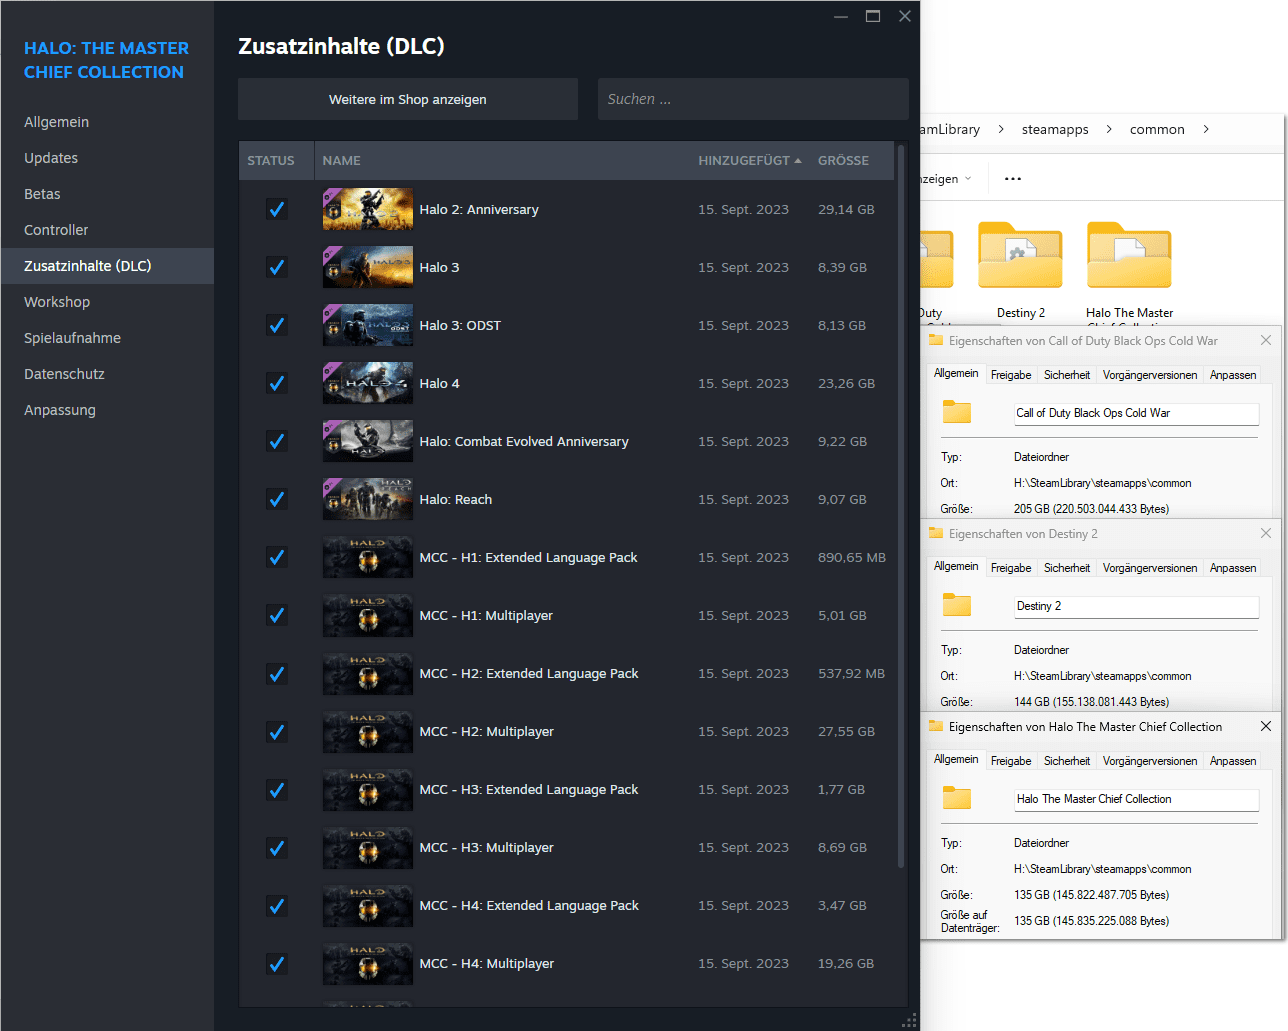Viewport: 1288px width, 1031px height.
Task: Click Weitere im Shop anzeigen button
Action: pyautogui.click(x=408, y=99)
